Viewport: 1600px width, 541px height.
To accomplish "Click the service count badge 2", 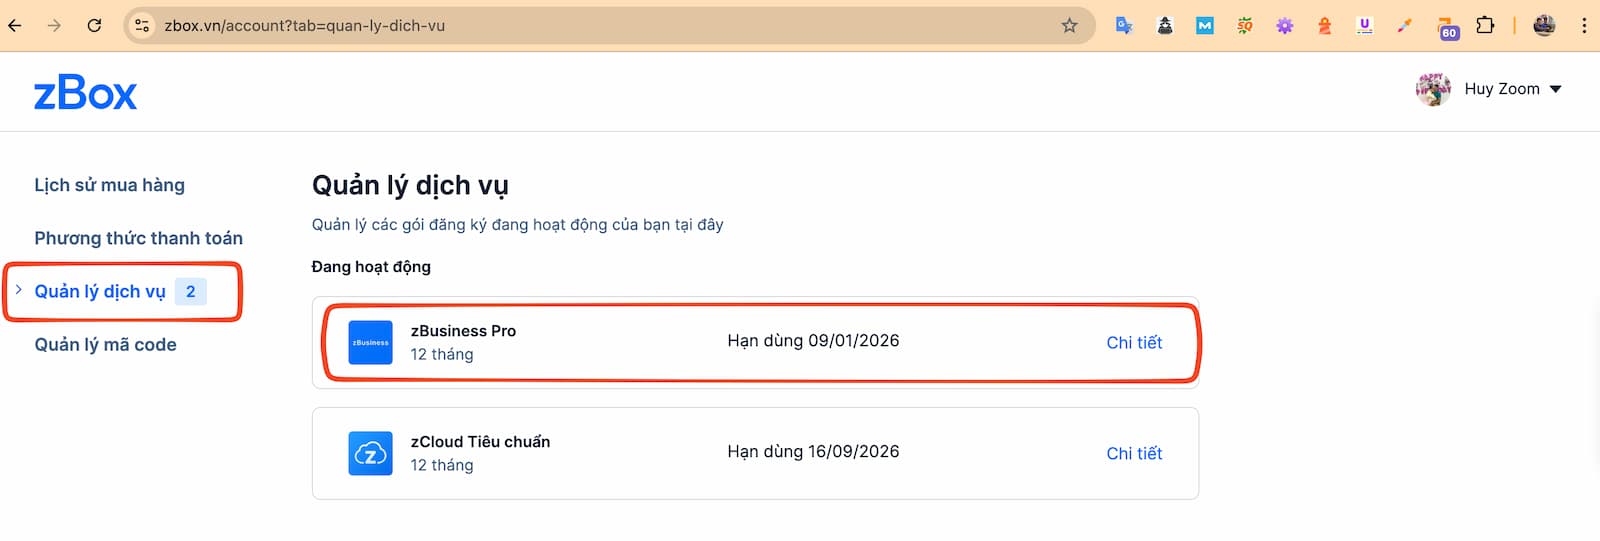I will [190, 291].
